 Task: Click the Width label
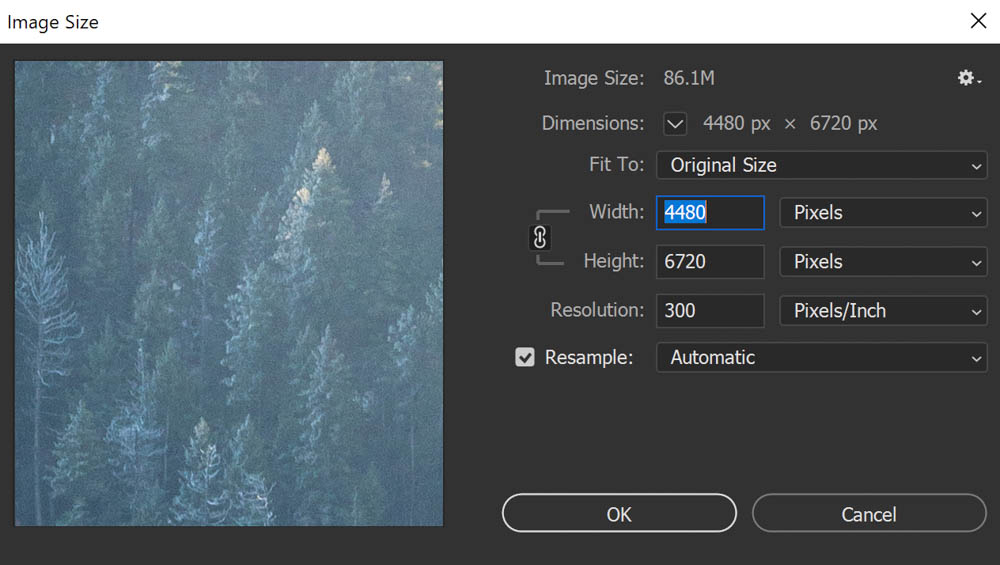(x=616, y=212)
